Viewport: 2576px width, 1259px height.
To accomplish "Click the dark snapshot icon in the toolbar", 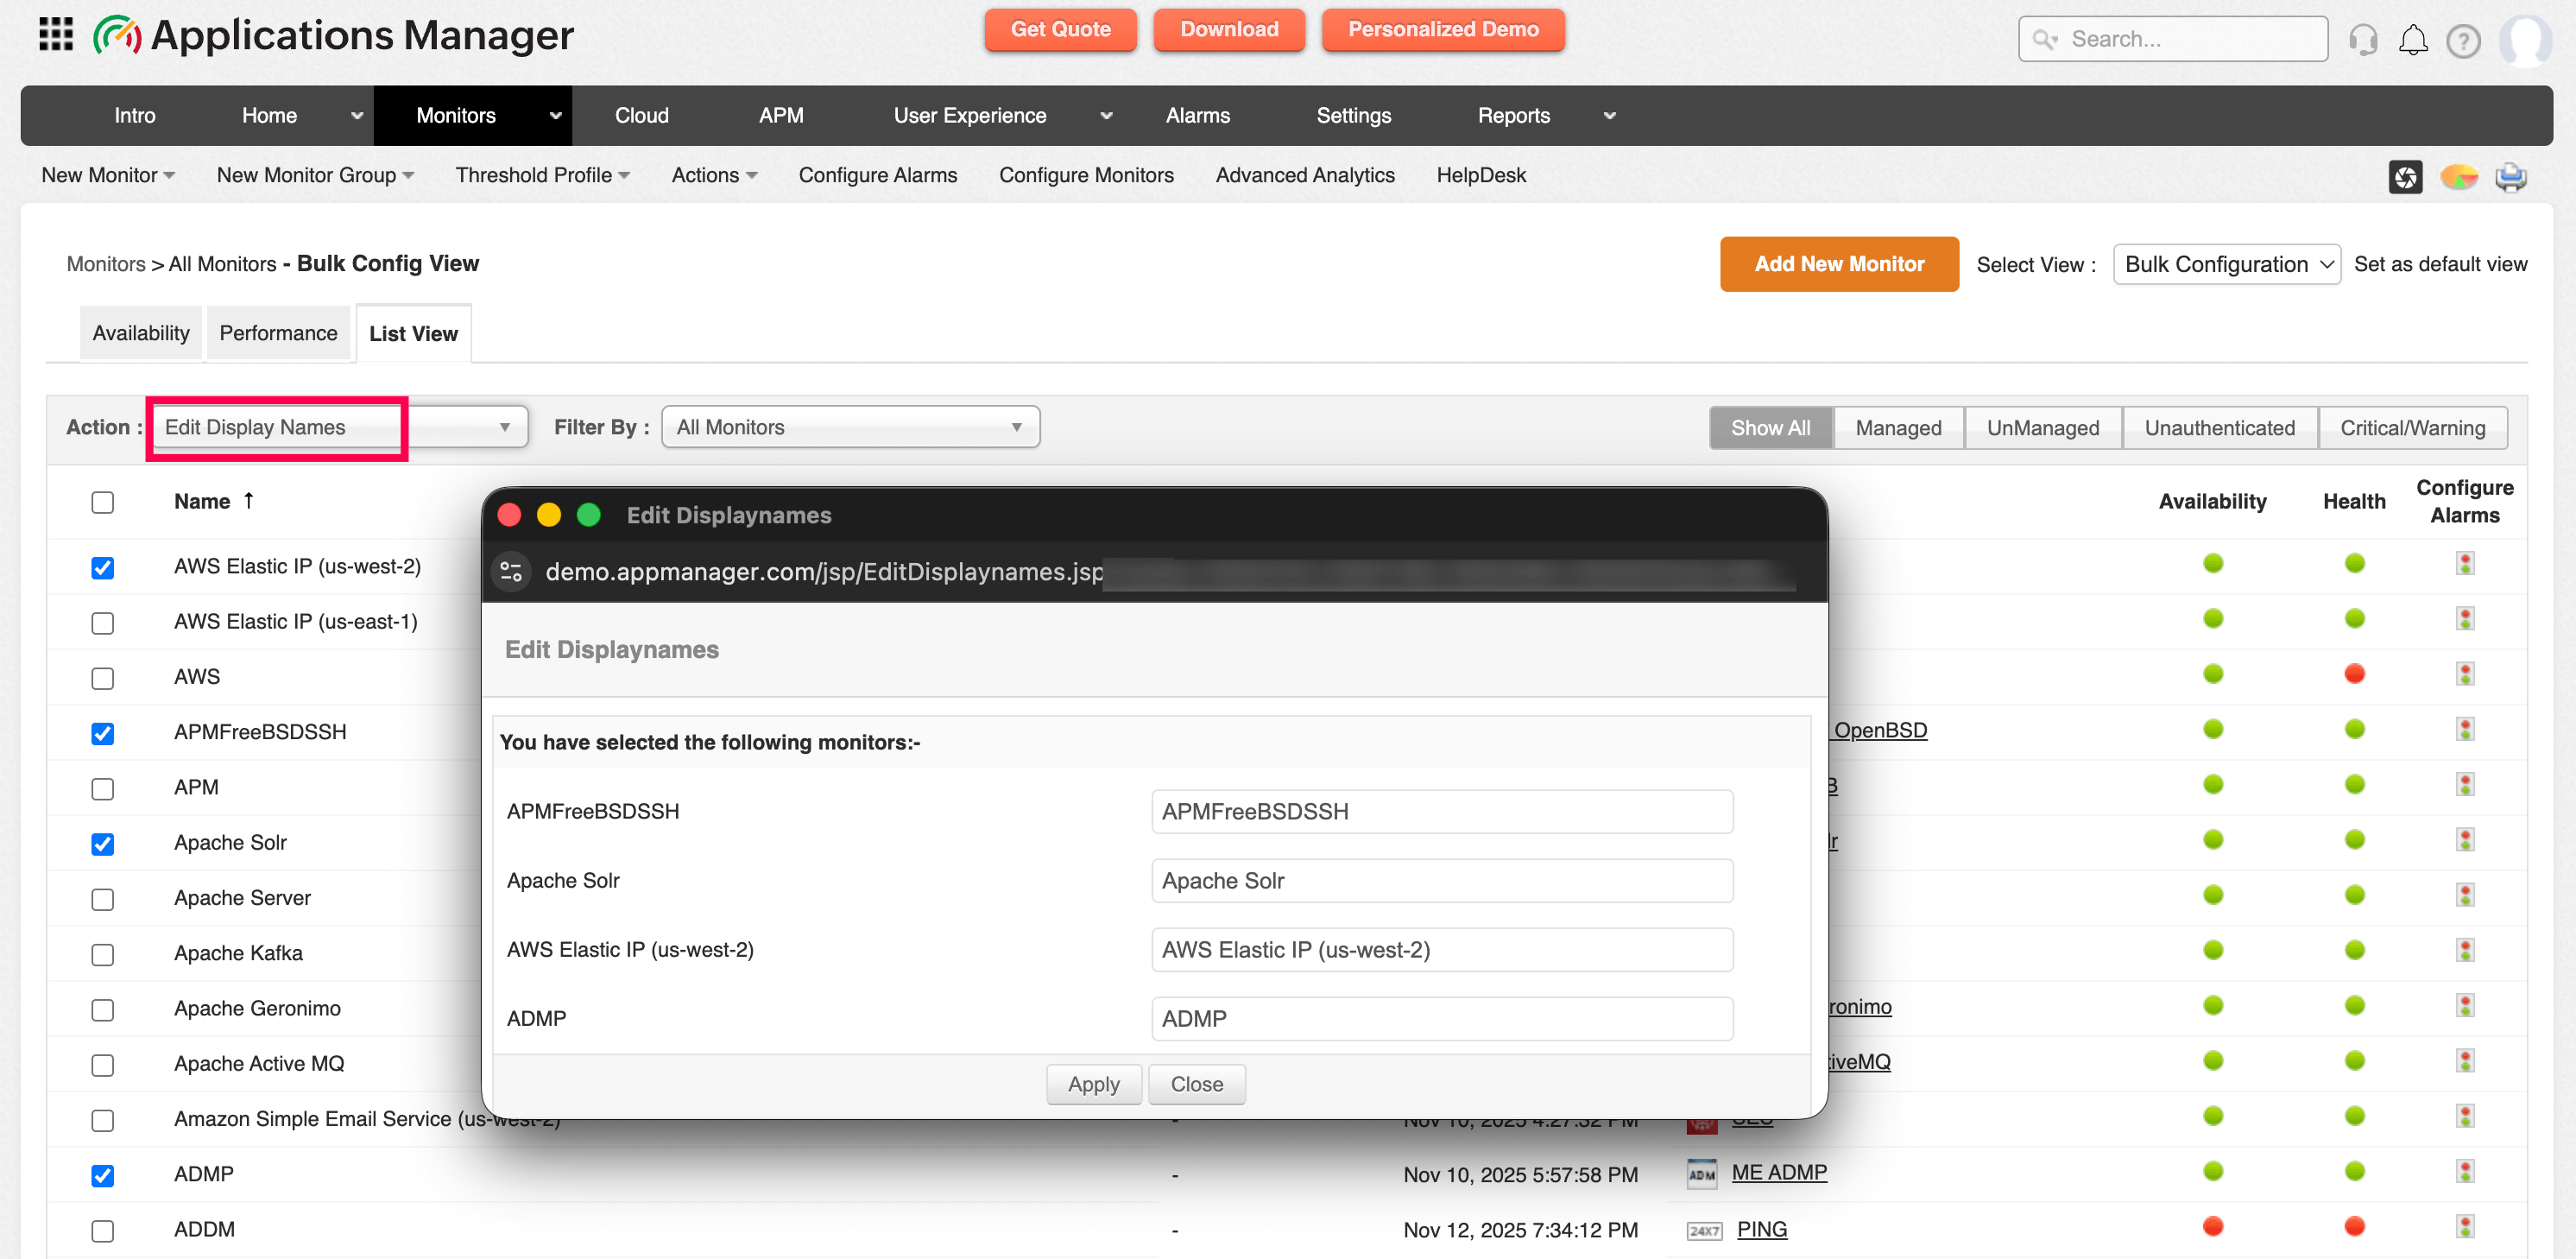I will point(2405,177).
